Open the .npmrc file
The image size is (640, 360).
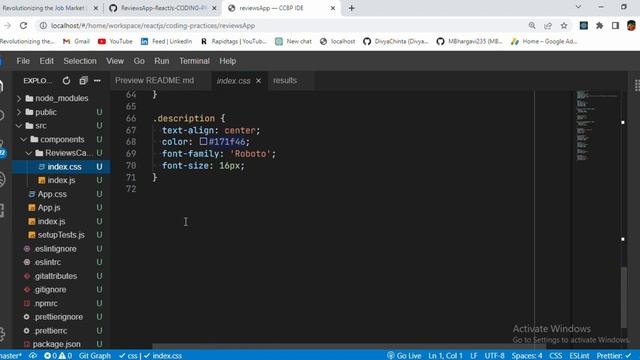pos(46,303)
